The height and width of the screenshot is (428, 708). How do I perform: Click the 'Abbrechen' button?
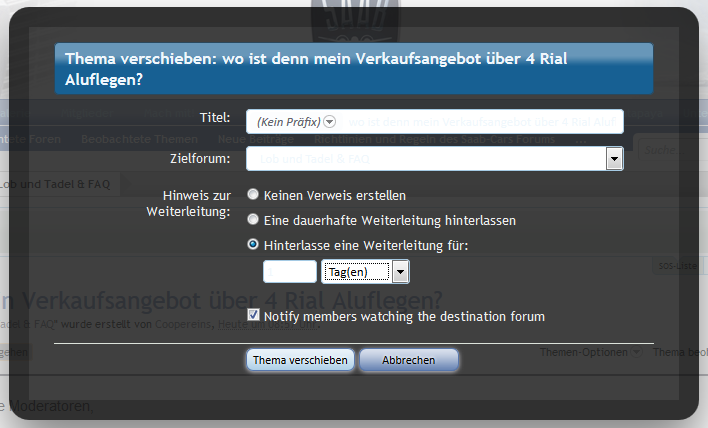click(x=409, y=360)
